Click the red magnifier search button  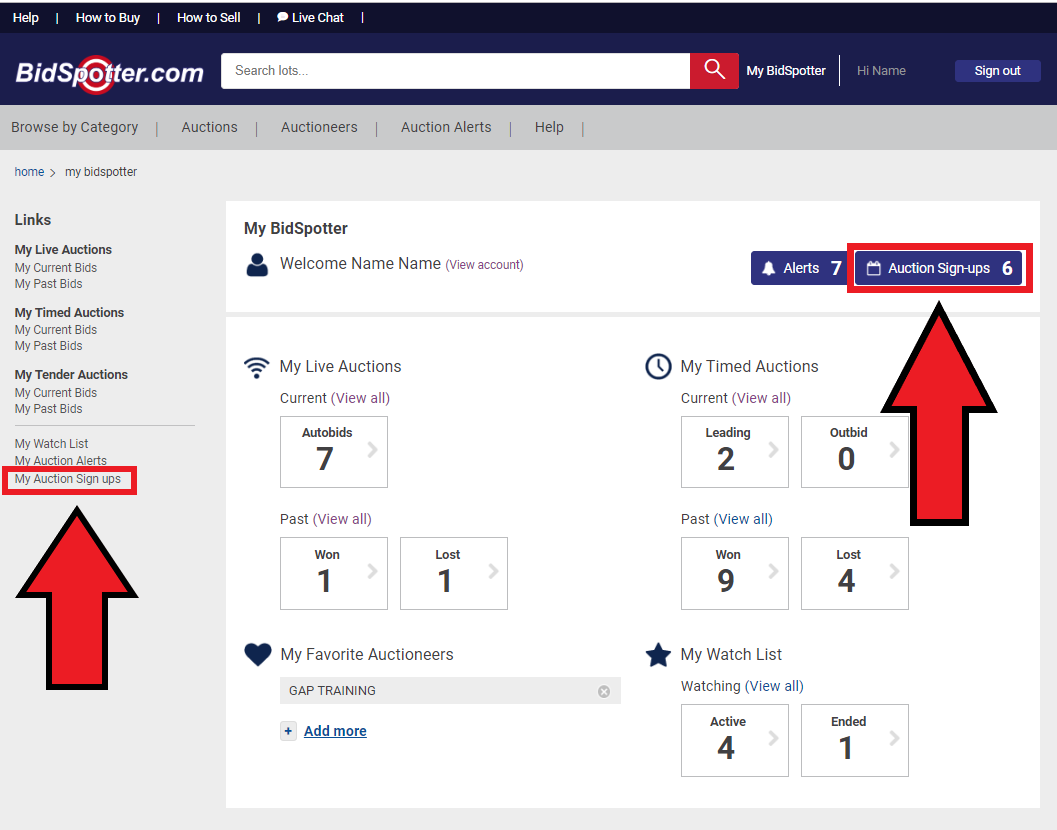click(x=714, y=70)
